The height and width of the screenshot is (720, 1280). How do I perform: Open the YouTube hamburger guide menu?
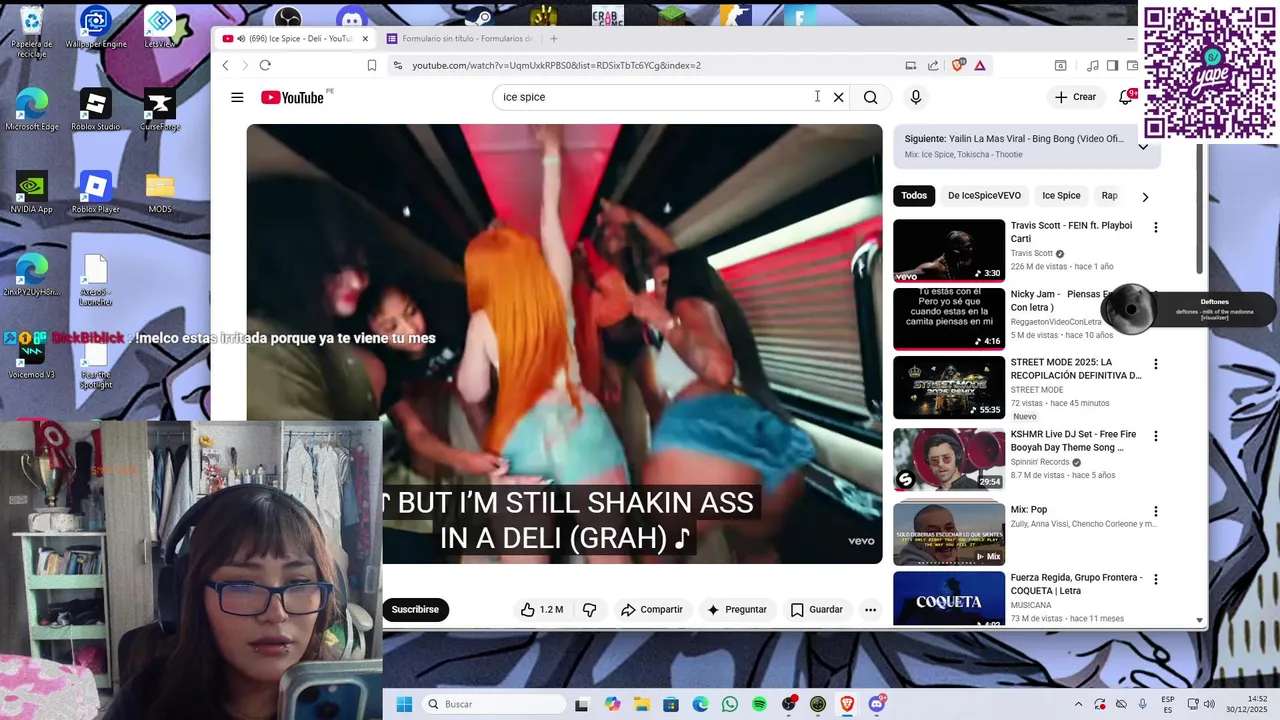click(x=237, y=97)
